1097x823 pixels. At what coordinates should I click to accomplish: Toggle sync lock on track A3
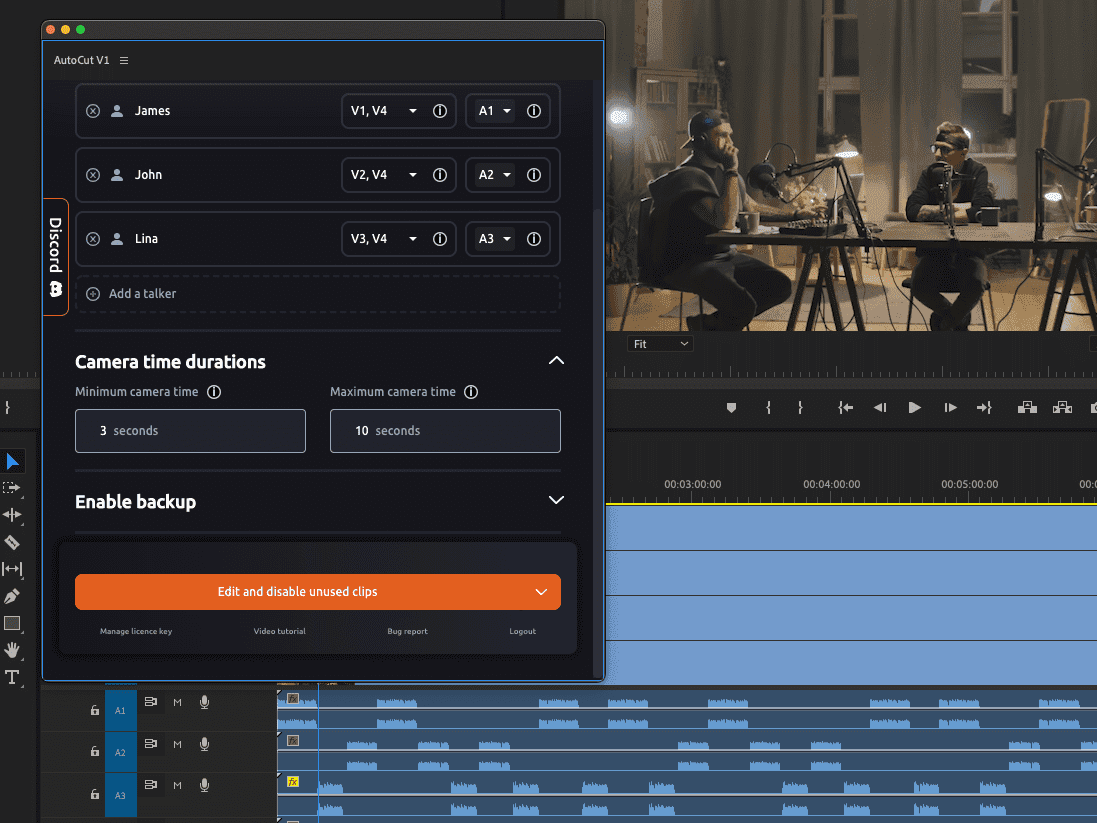[x=150, y=785]
